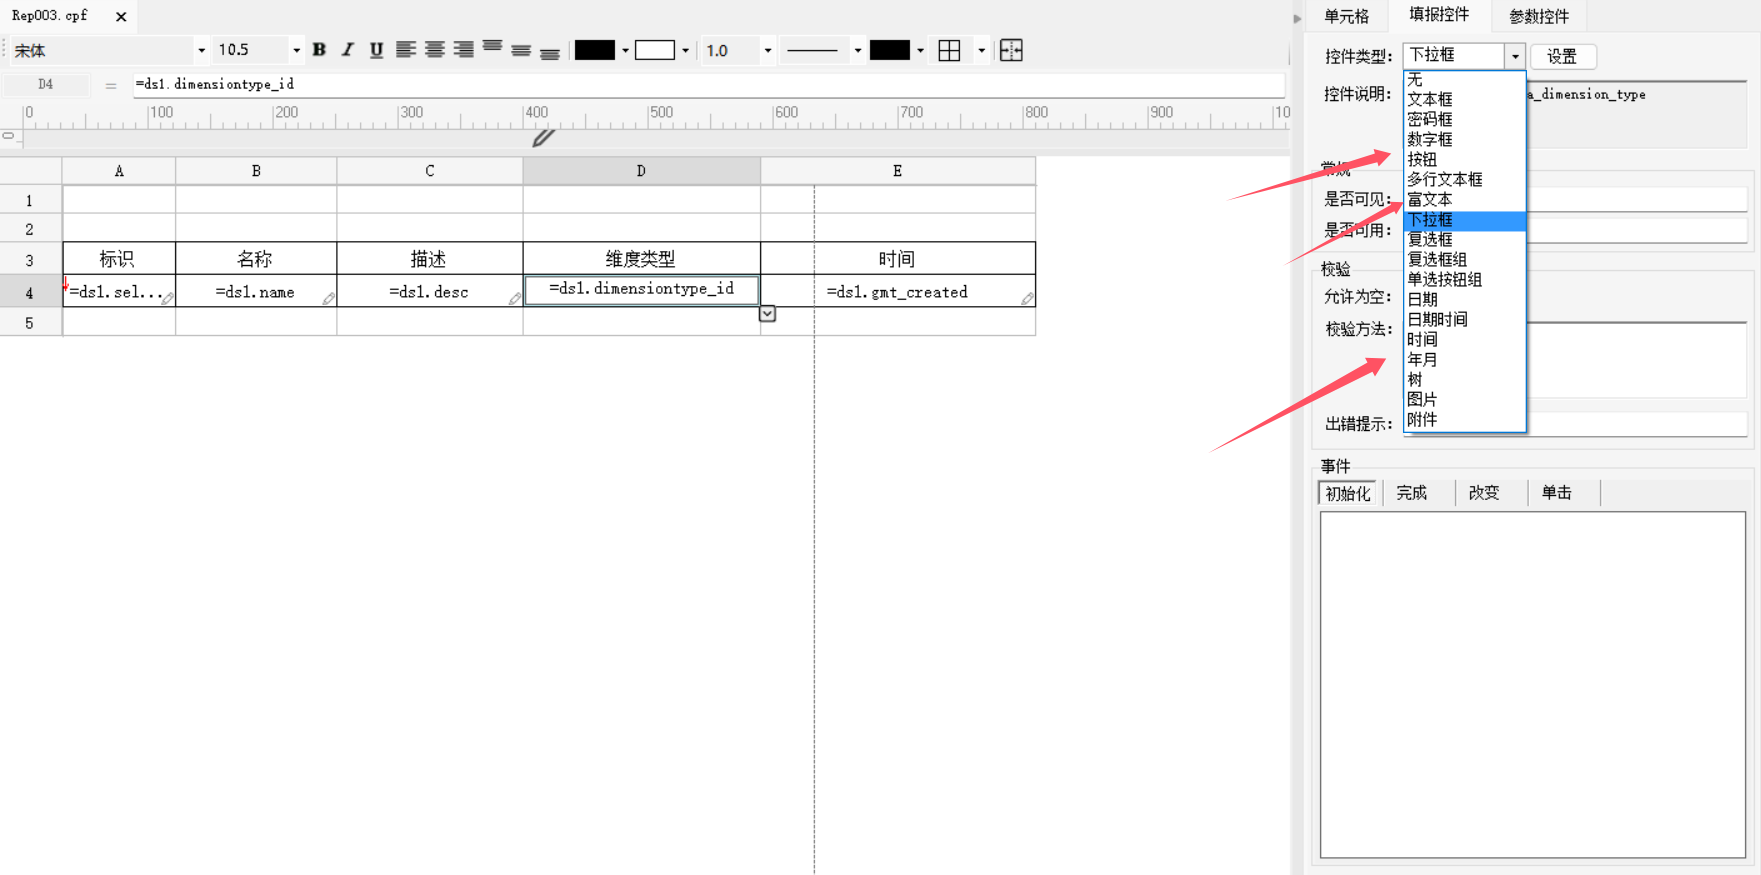The height and width of the screenshot is (875, 1761).
Task: Switch to the 填报控件 tab
Action: point(1439,15)
